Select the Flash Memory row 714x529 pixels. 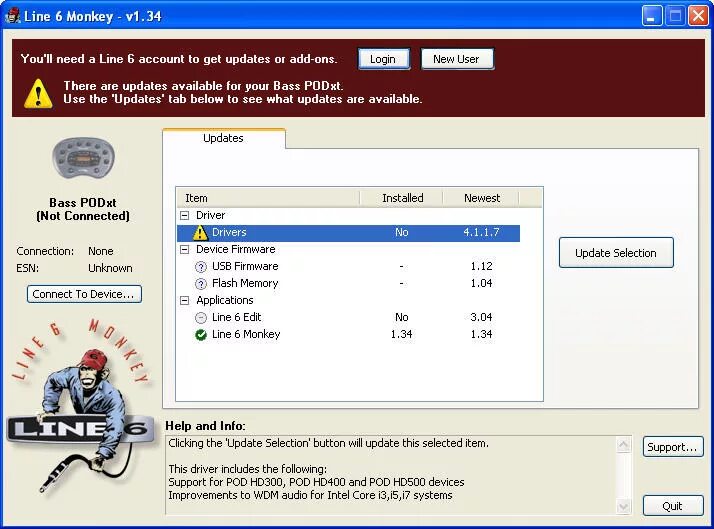click(x=348, y=283)
